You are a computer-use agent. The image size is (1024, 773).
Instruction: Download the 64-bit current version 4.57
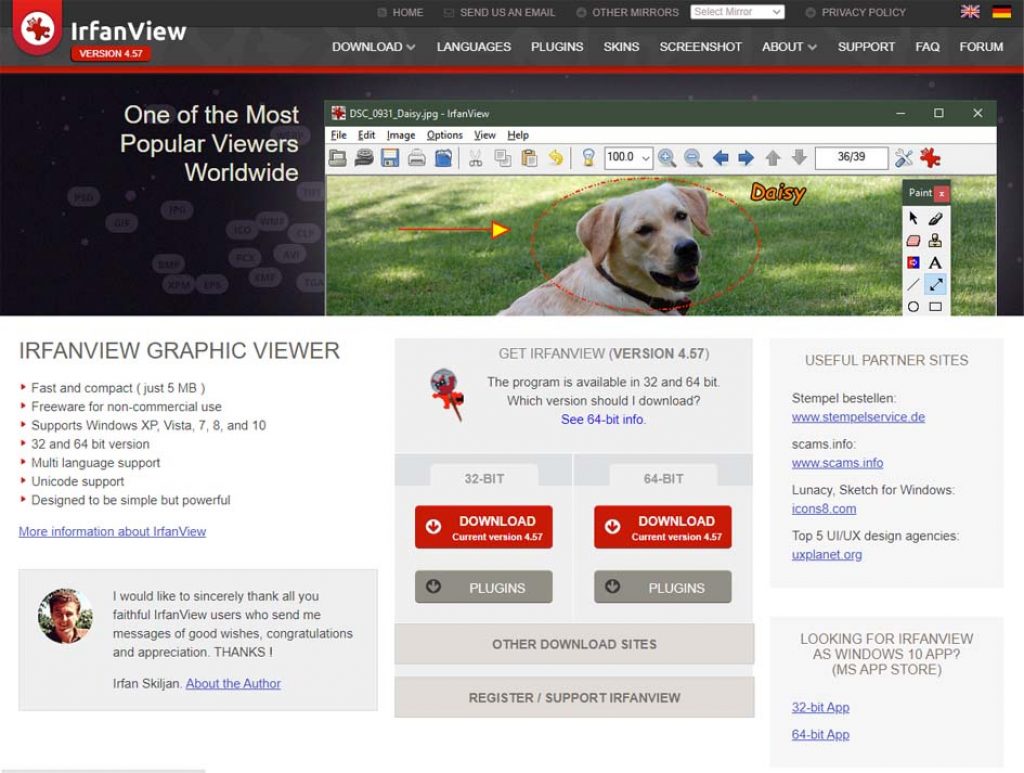point(663,527)
